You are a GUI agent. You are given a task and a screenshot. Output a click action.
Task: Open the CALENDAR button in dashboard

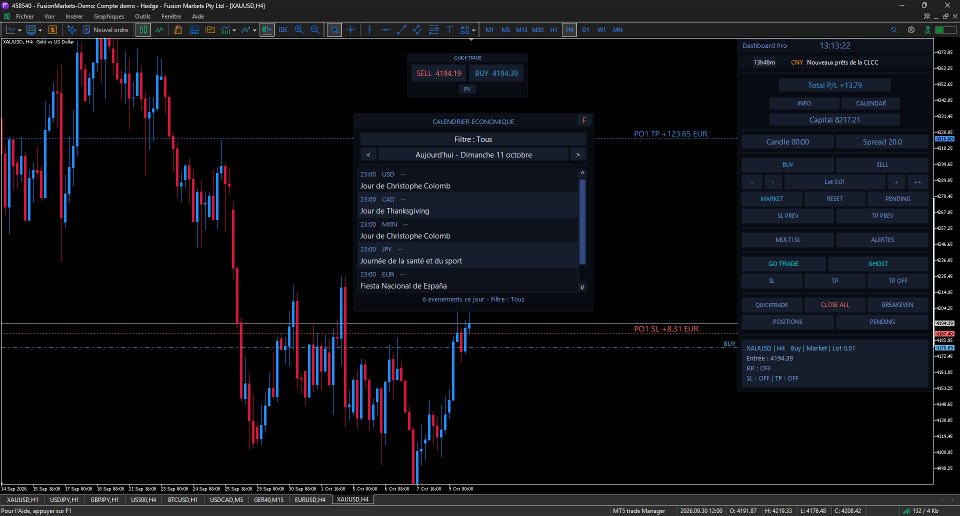click(x=871, y=103)
